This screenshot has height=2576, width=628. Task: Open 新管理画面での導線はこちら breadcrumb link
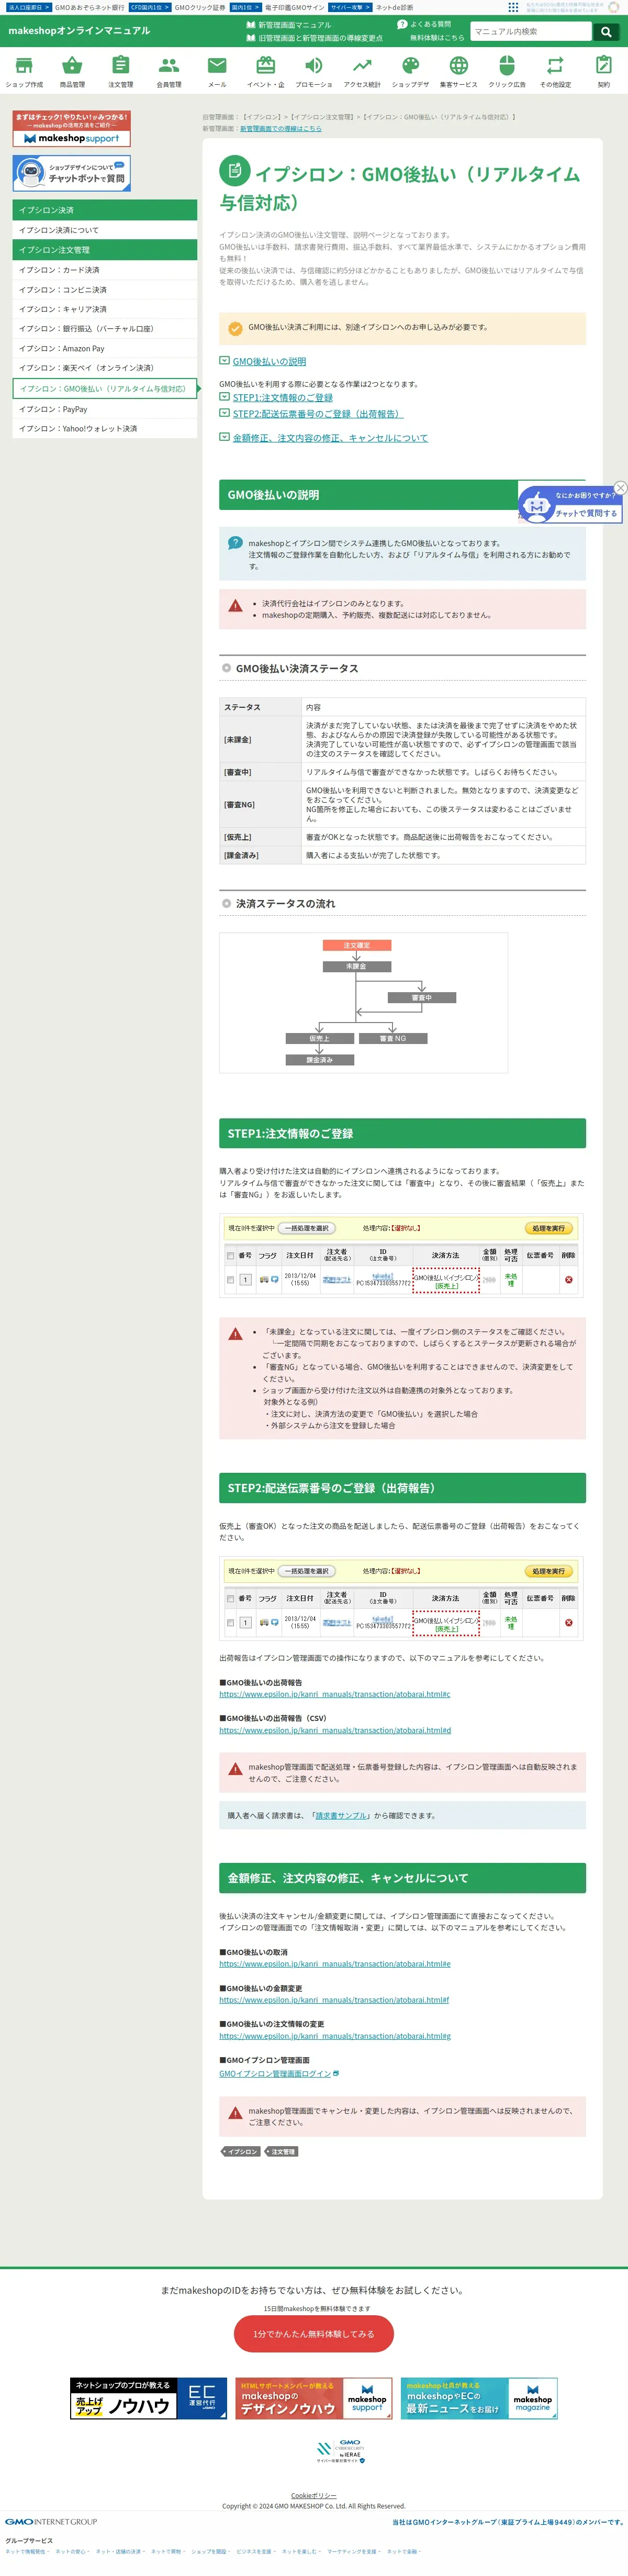click(x=281, y=129)
